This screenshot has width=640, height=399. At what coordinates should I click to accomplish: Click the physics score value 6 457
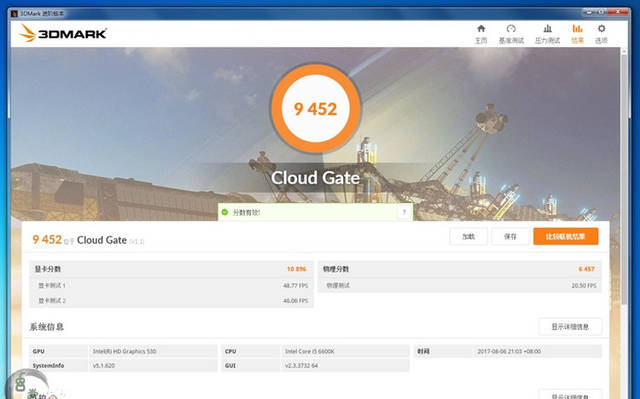pos(587,269)
